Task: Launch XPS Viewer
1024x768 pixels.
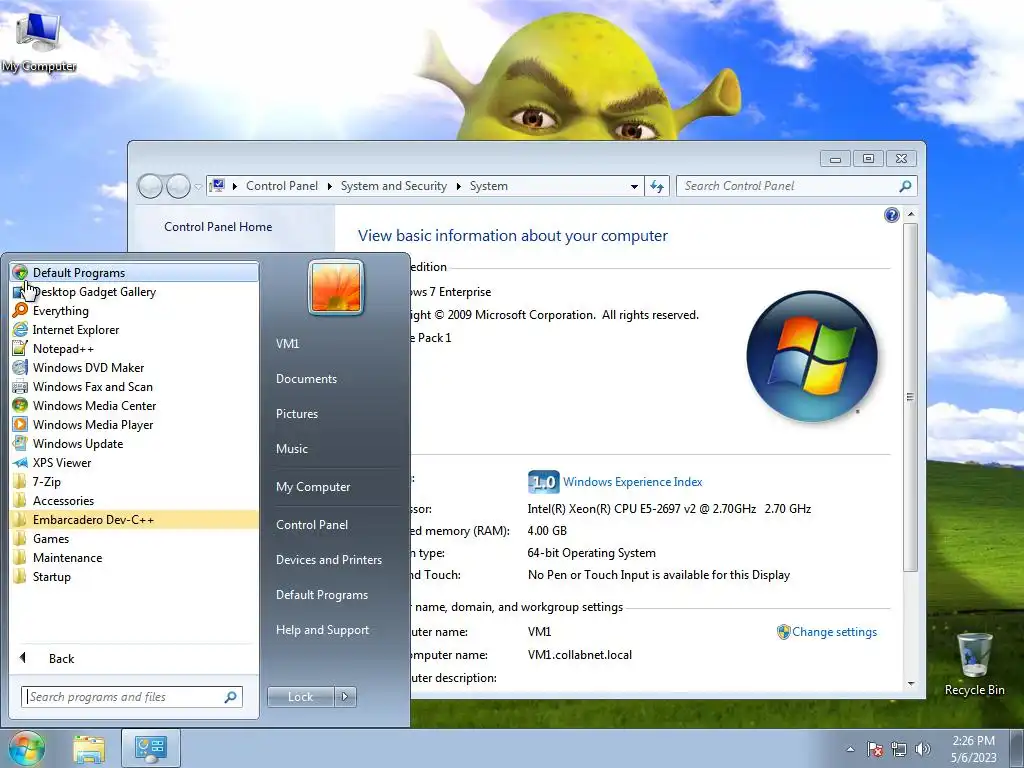Action: pyautogui.click(x=134, y=462)
